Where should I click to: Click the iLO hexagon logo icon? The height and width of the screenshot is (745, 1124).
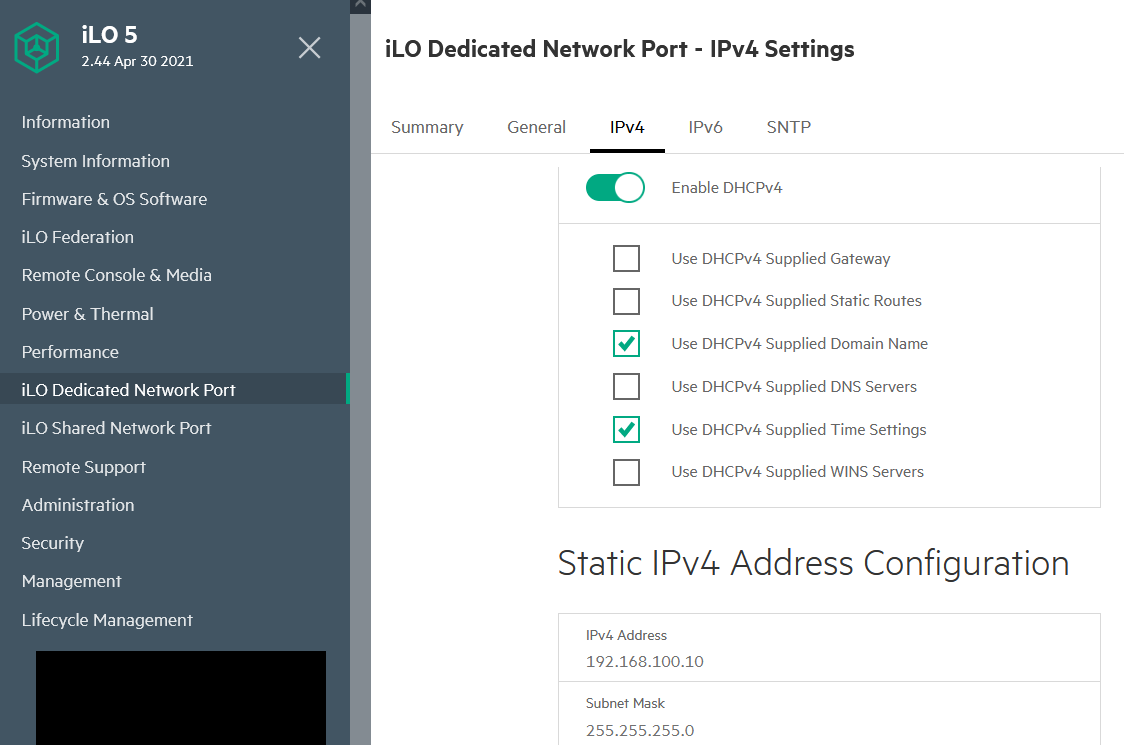[x=37, y=47]
